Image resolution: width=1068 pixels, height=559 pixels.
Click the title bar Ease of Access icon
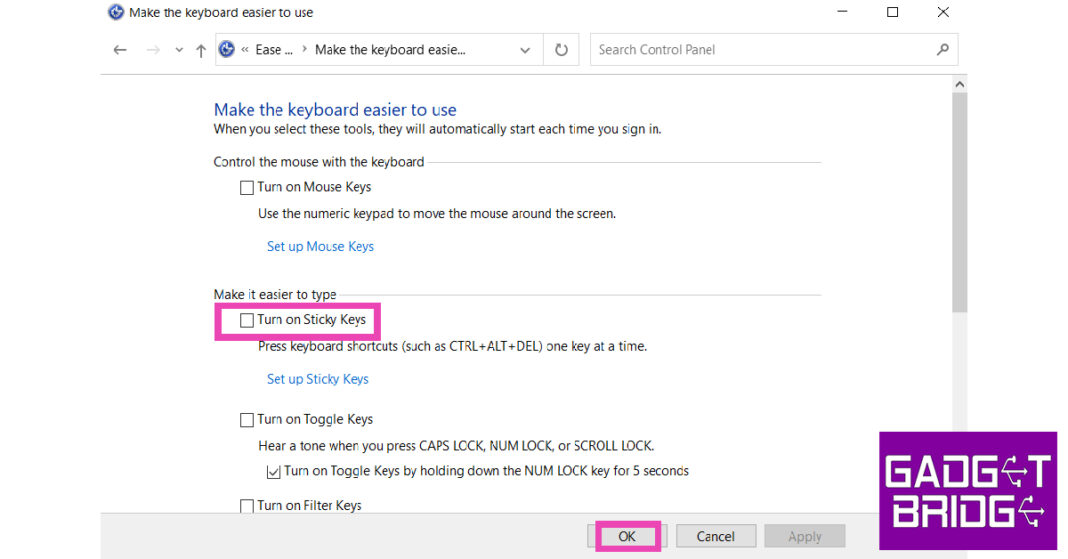116,12
